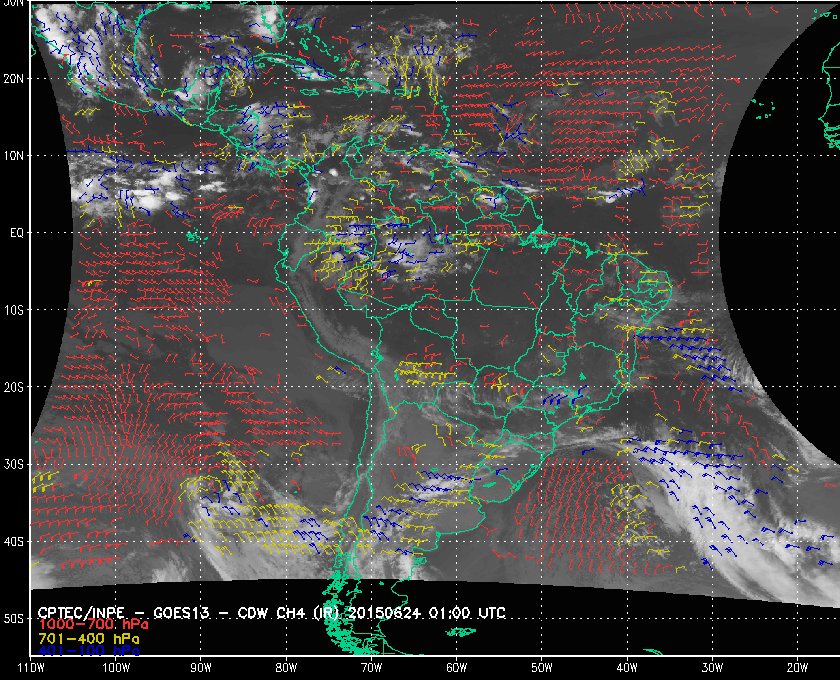Click the 20S latitude label
The image size is (840, 680).
14,387
